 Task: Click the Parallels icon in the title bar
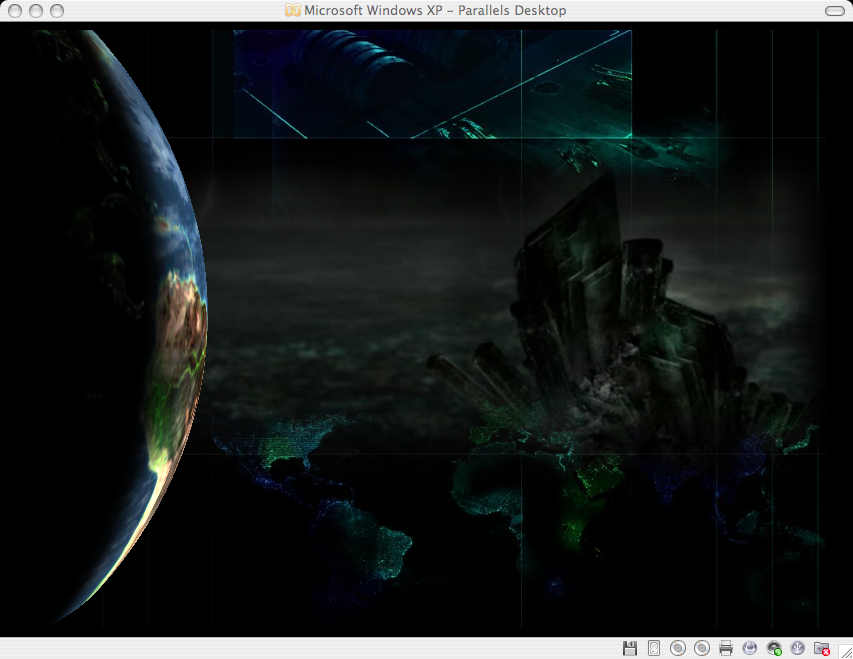click(293, 10)
